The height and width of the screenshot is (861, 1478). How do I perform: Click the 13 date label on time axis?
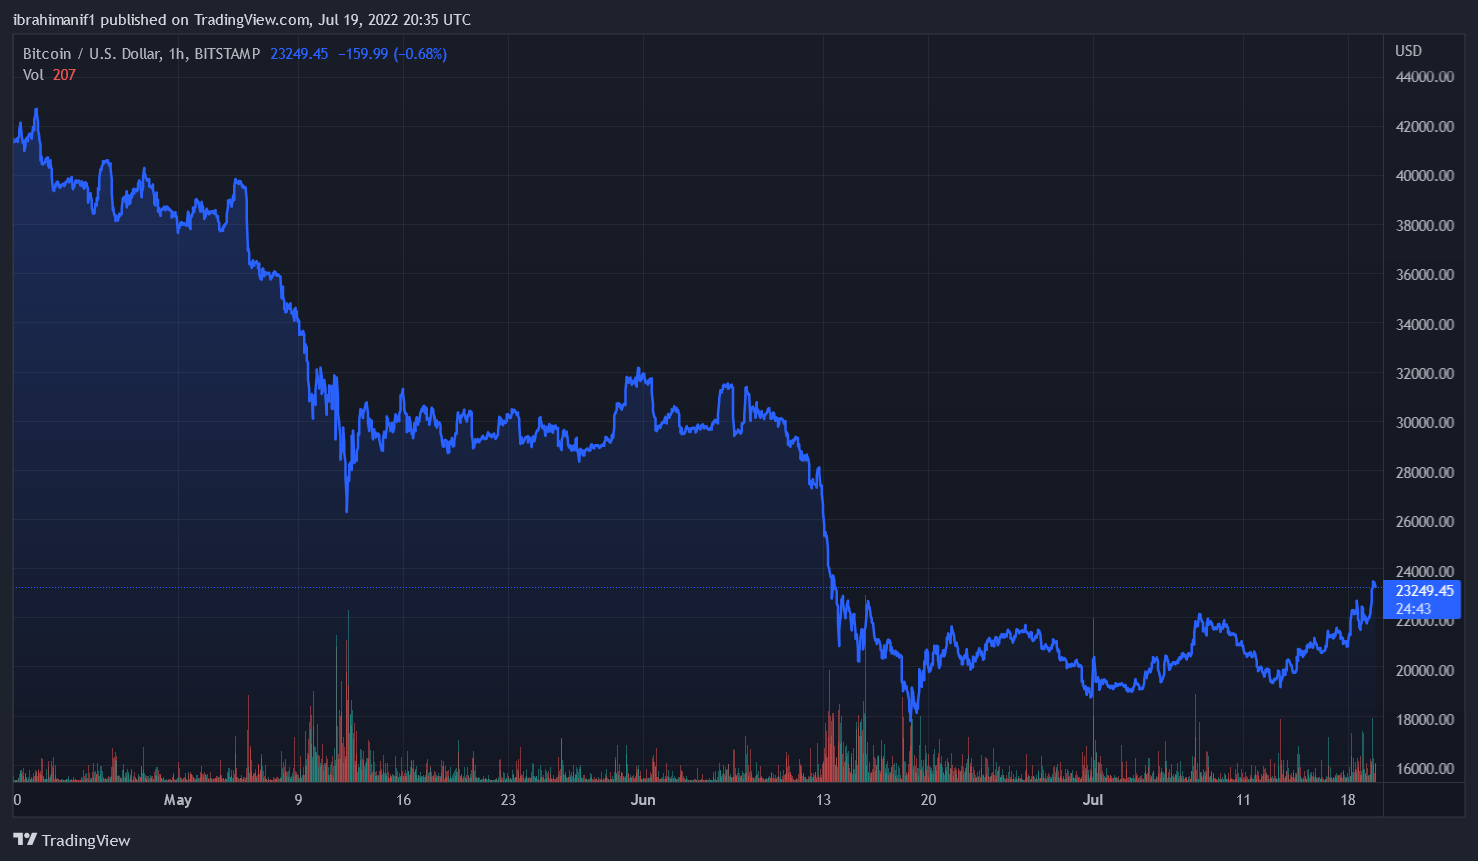pyautogui.click(x=823, y=800)
